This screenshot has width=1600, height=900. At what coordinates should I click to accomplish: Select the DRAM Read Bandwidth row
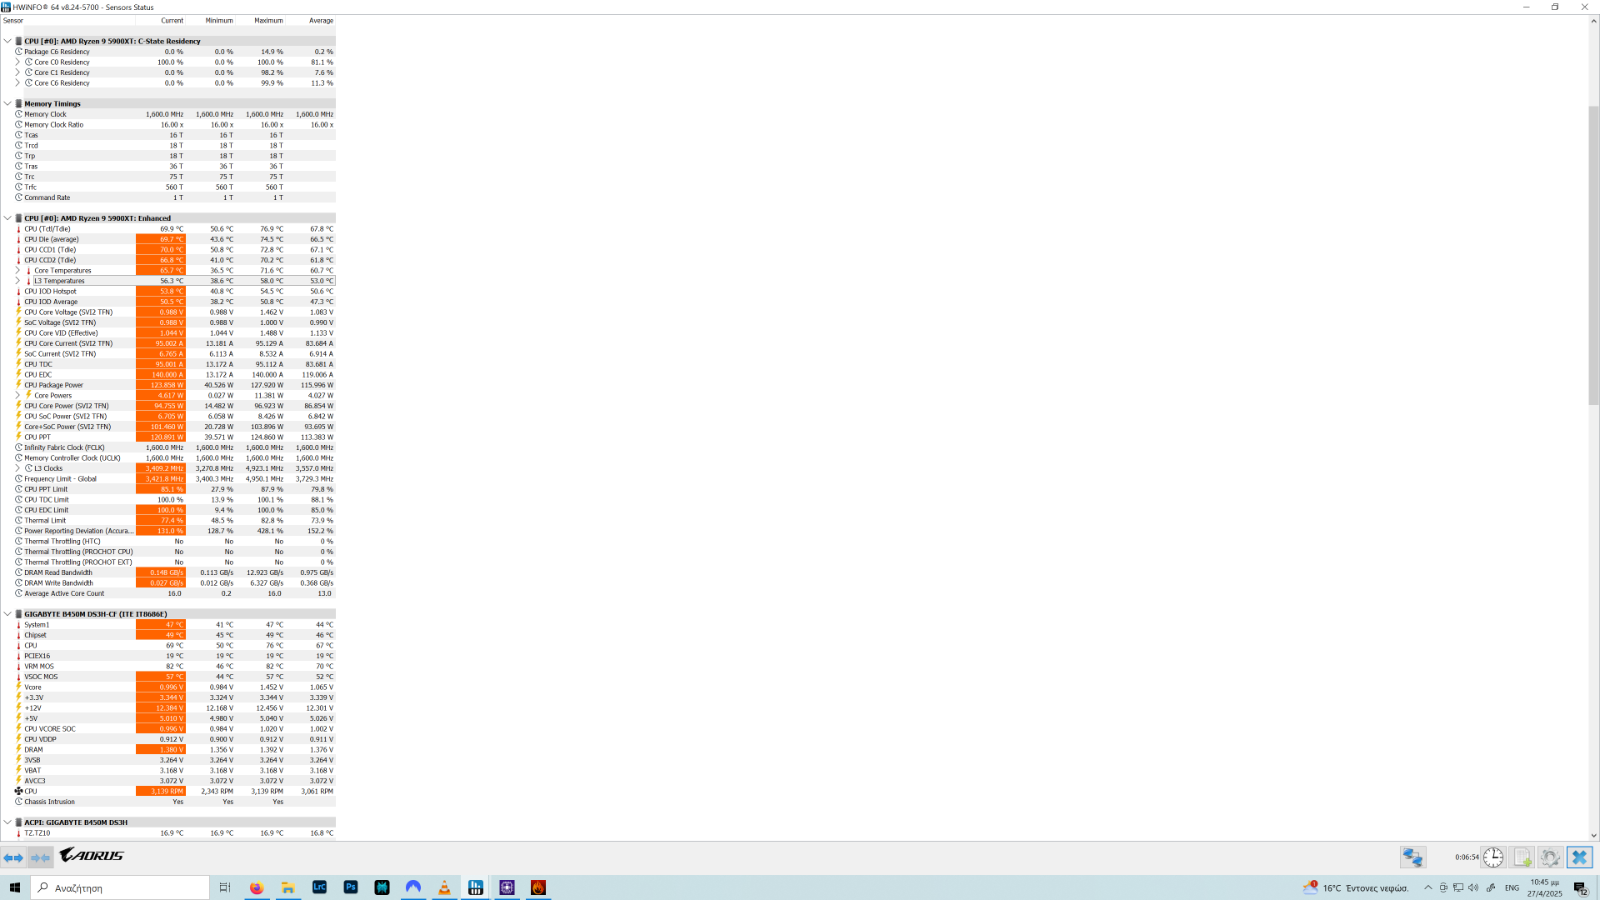168,572
